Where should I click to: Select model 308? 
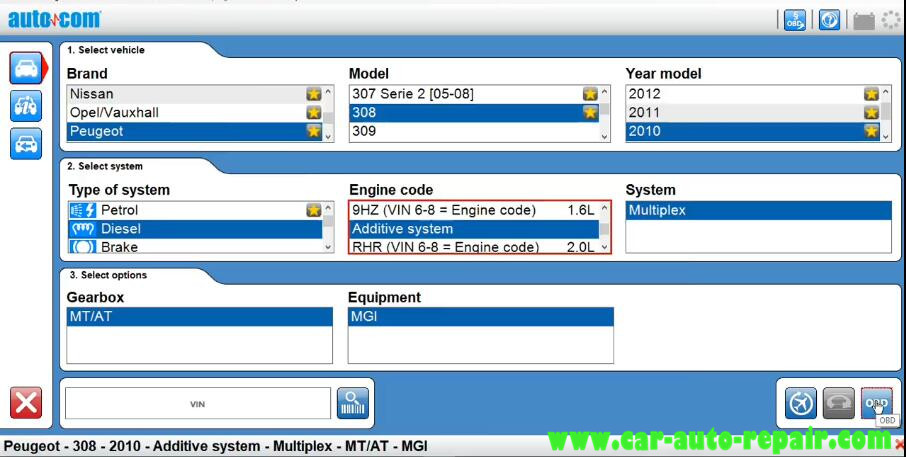474,113
